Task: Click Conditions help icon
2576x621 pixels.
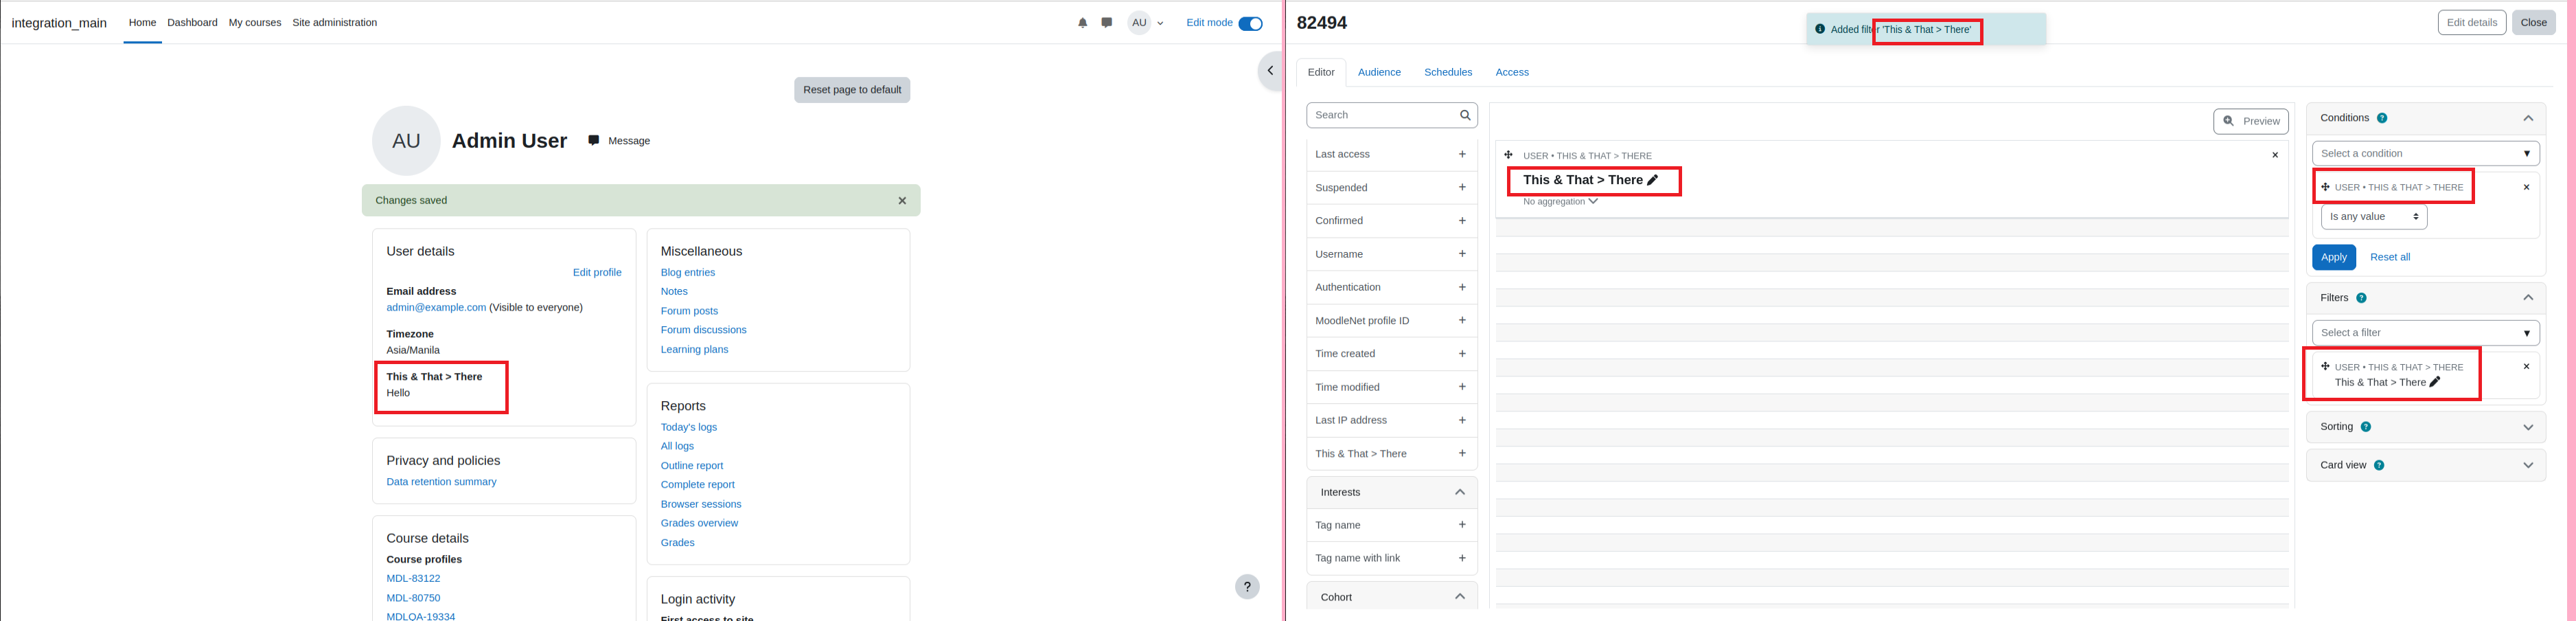Action: pos(2382,119)
